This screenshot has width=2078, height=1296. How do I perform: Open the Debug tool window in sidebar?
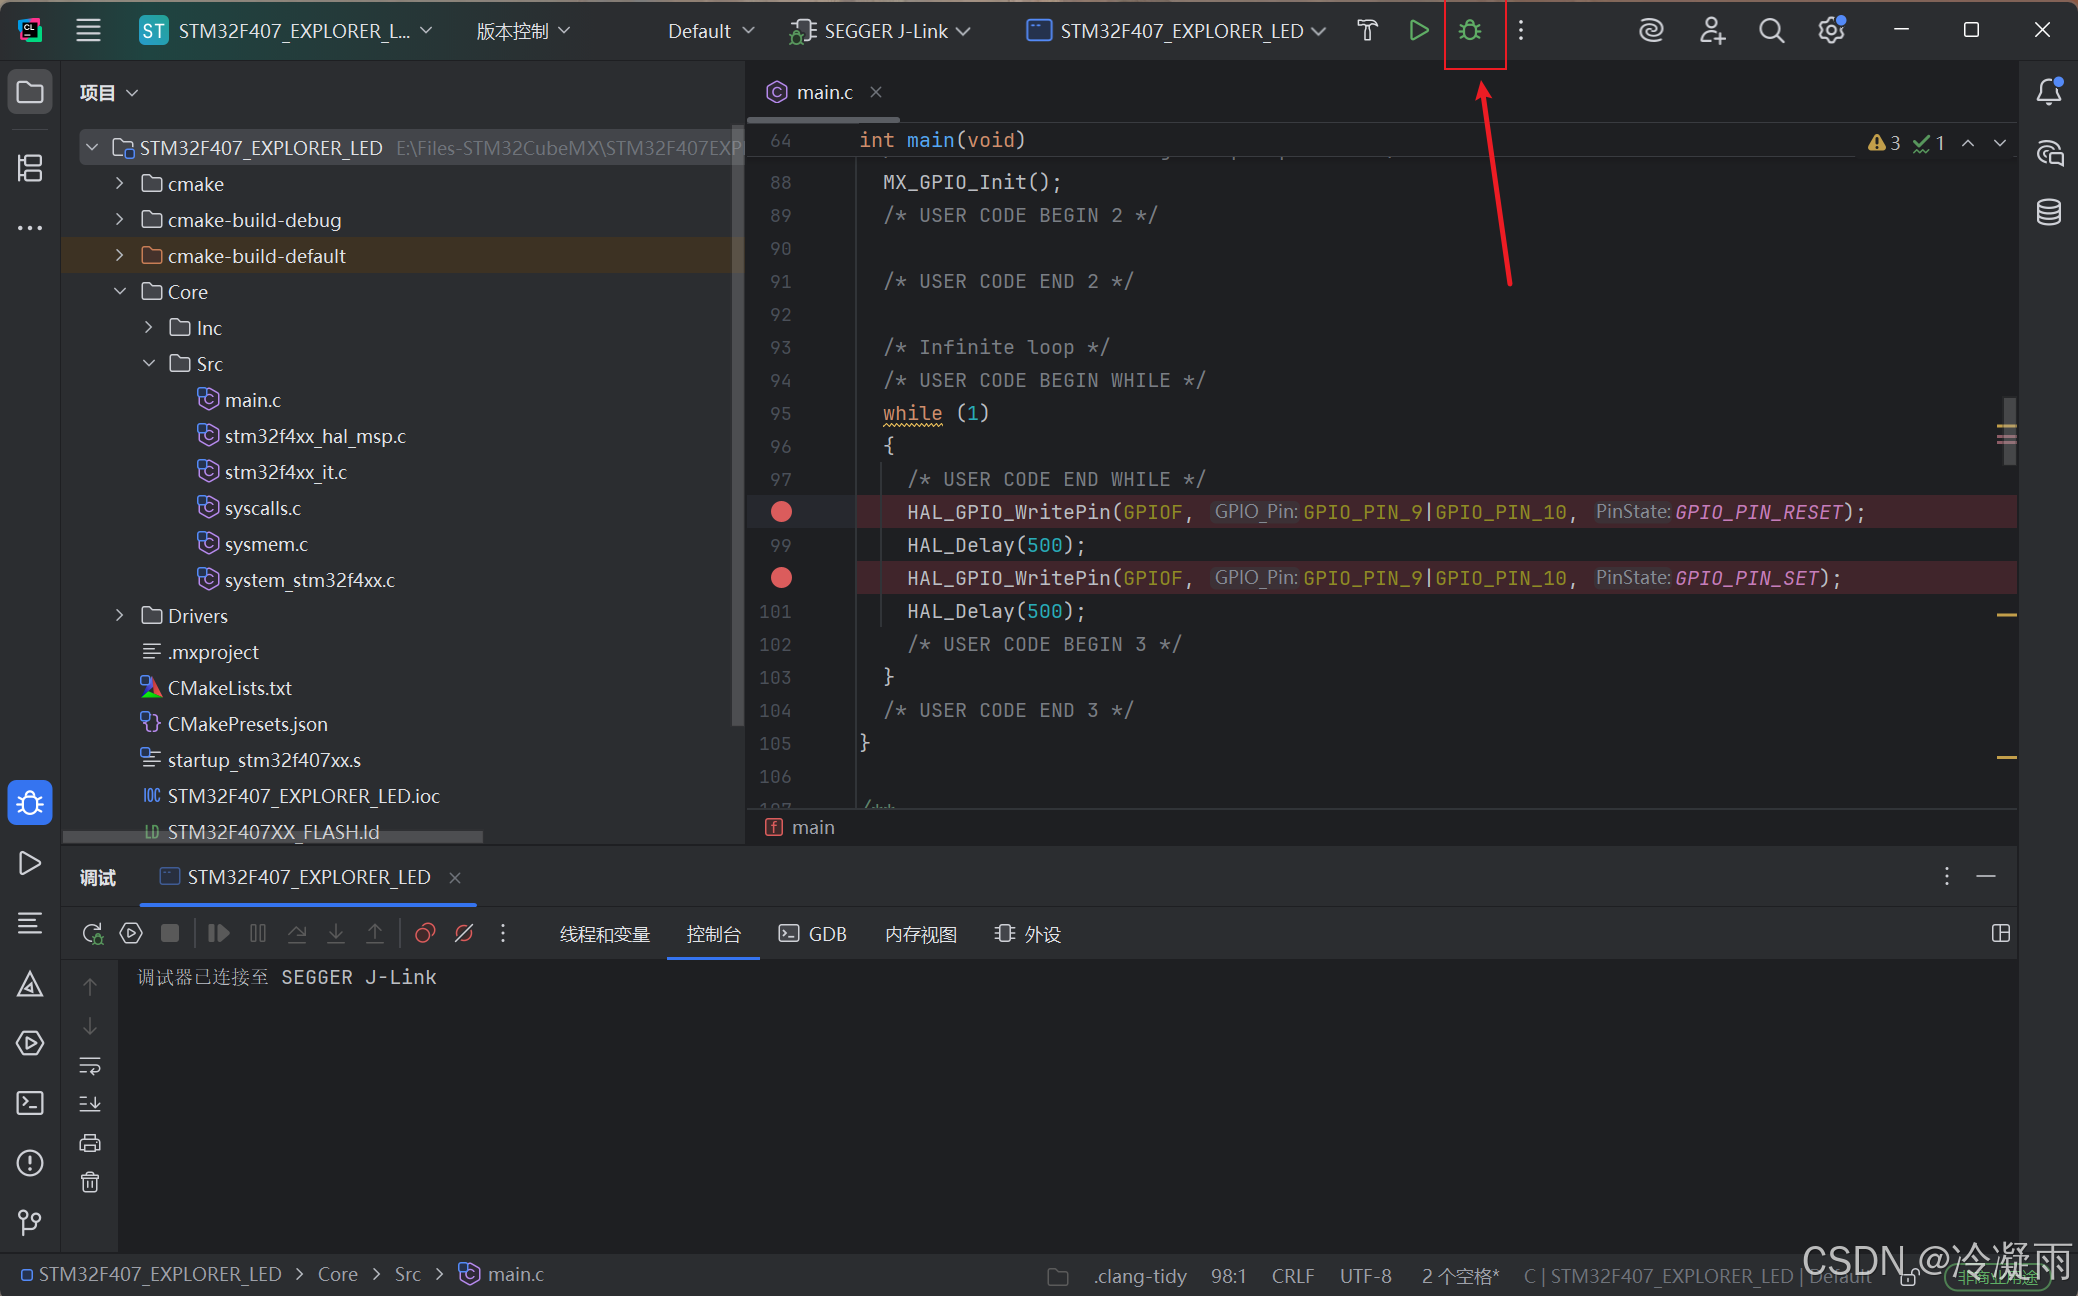pyautogui.click(x=30, y=802)
